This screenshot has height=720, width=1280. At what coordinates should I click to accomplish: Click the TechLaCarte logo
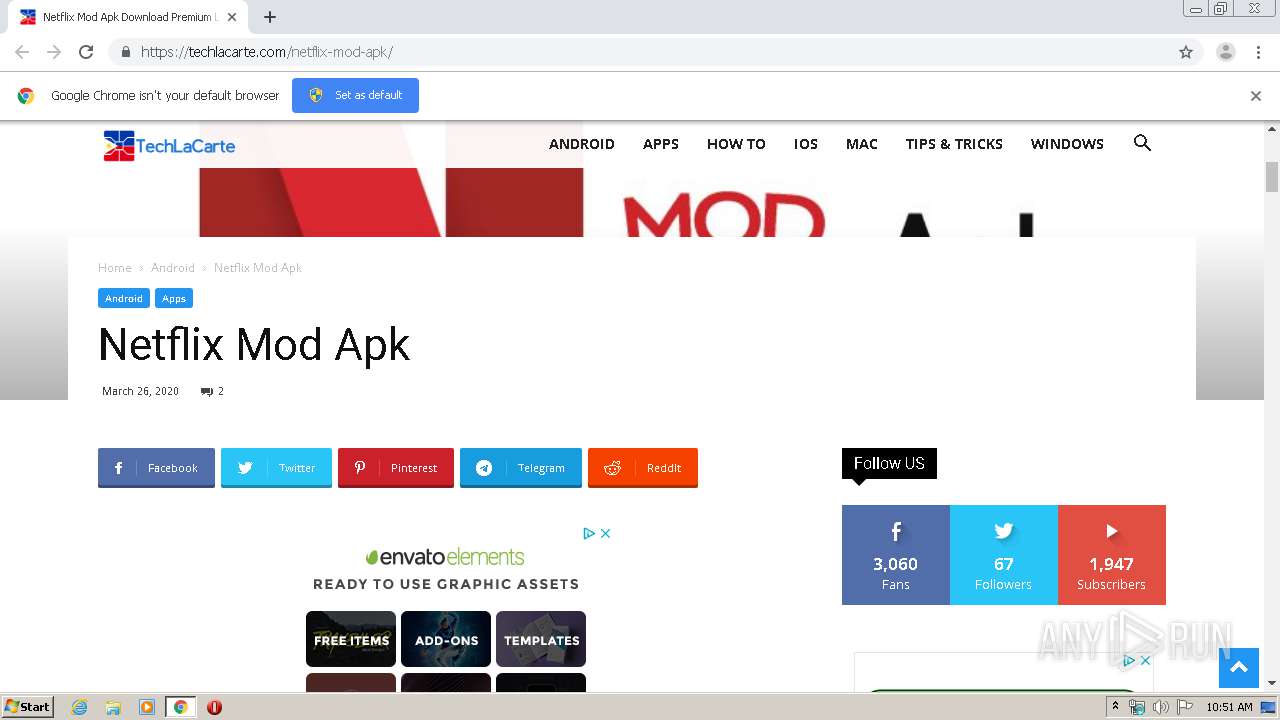pos(169,146)
